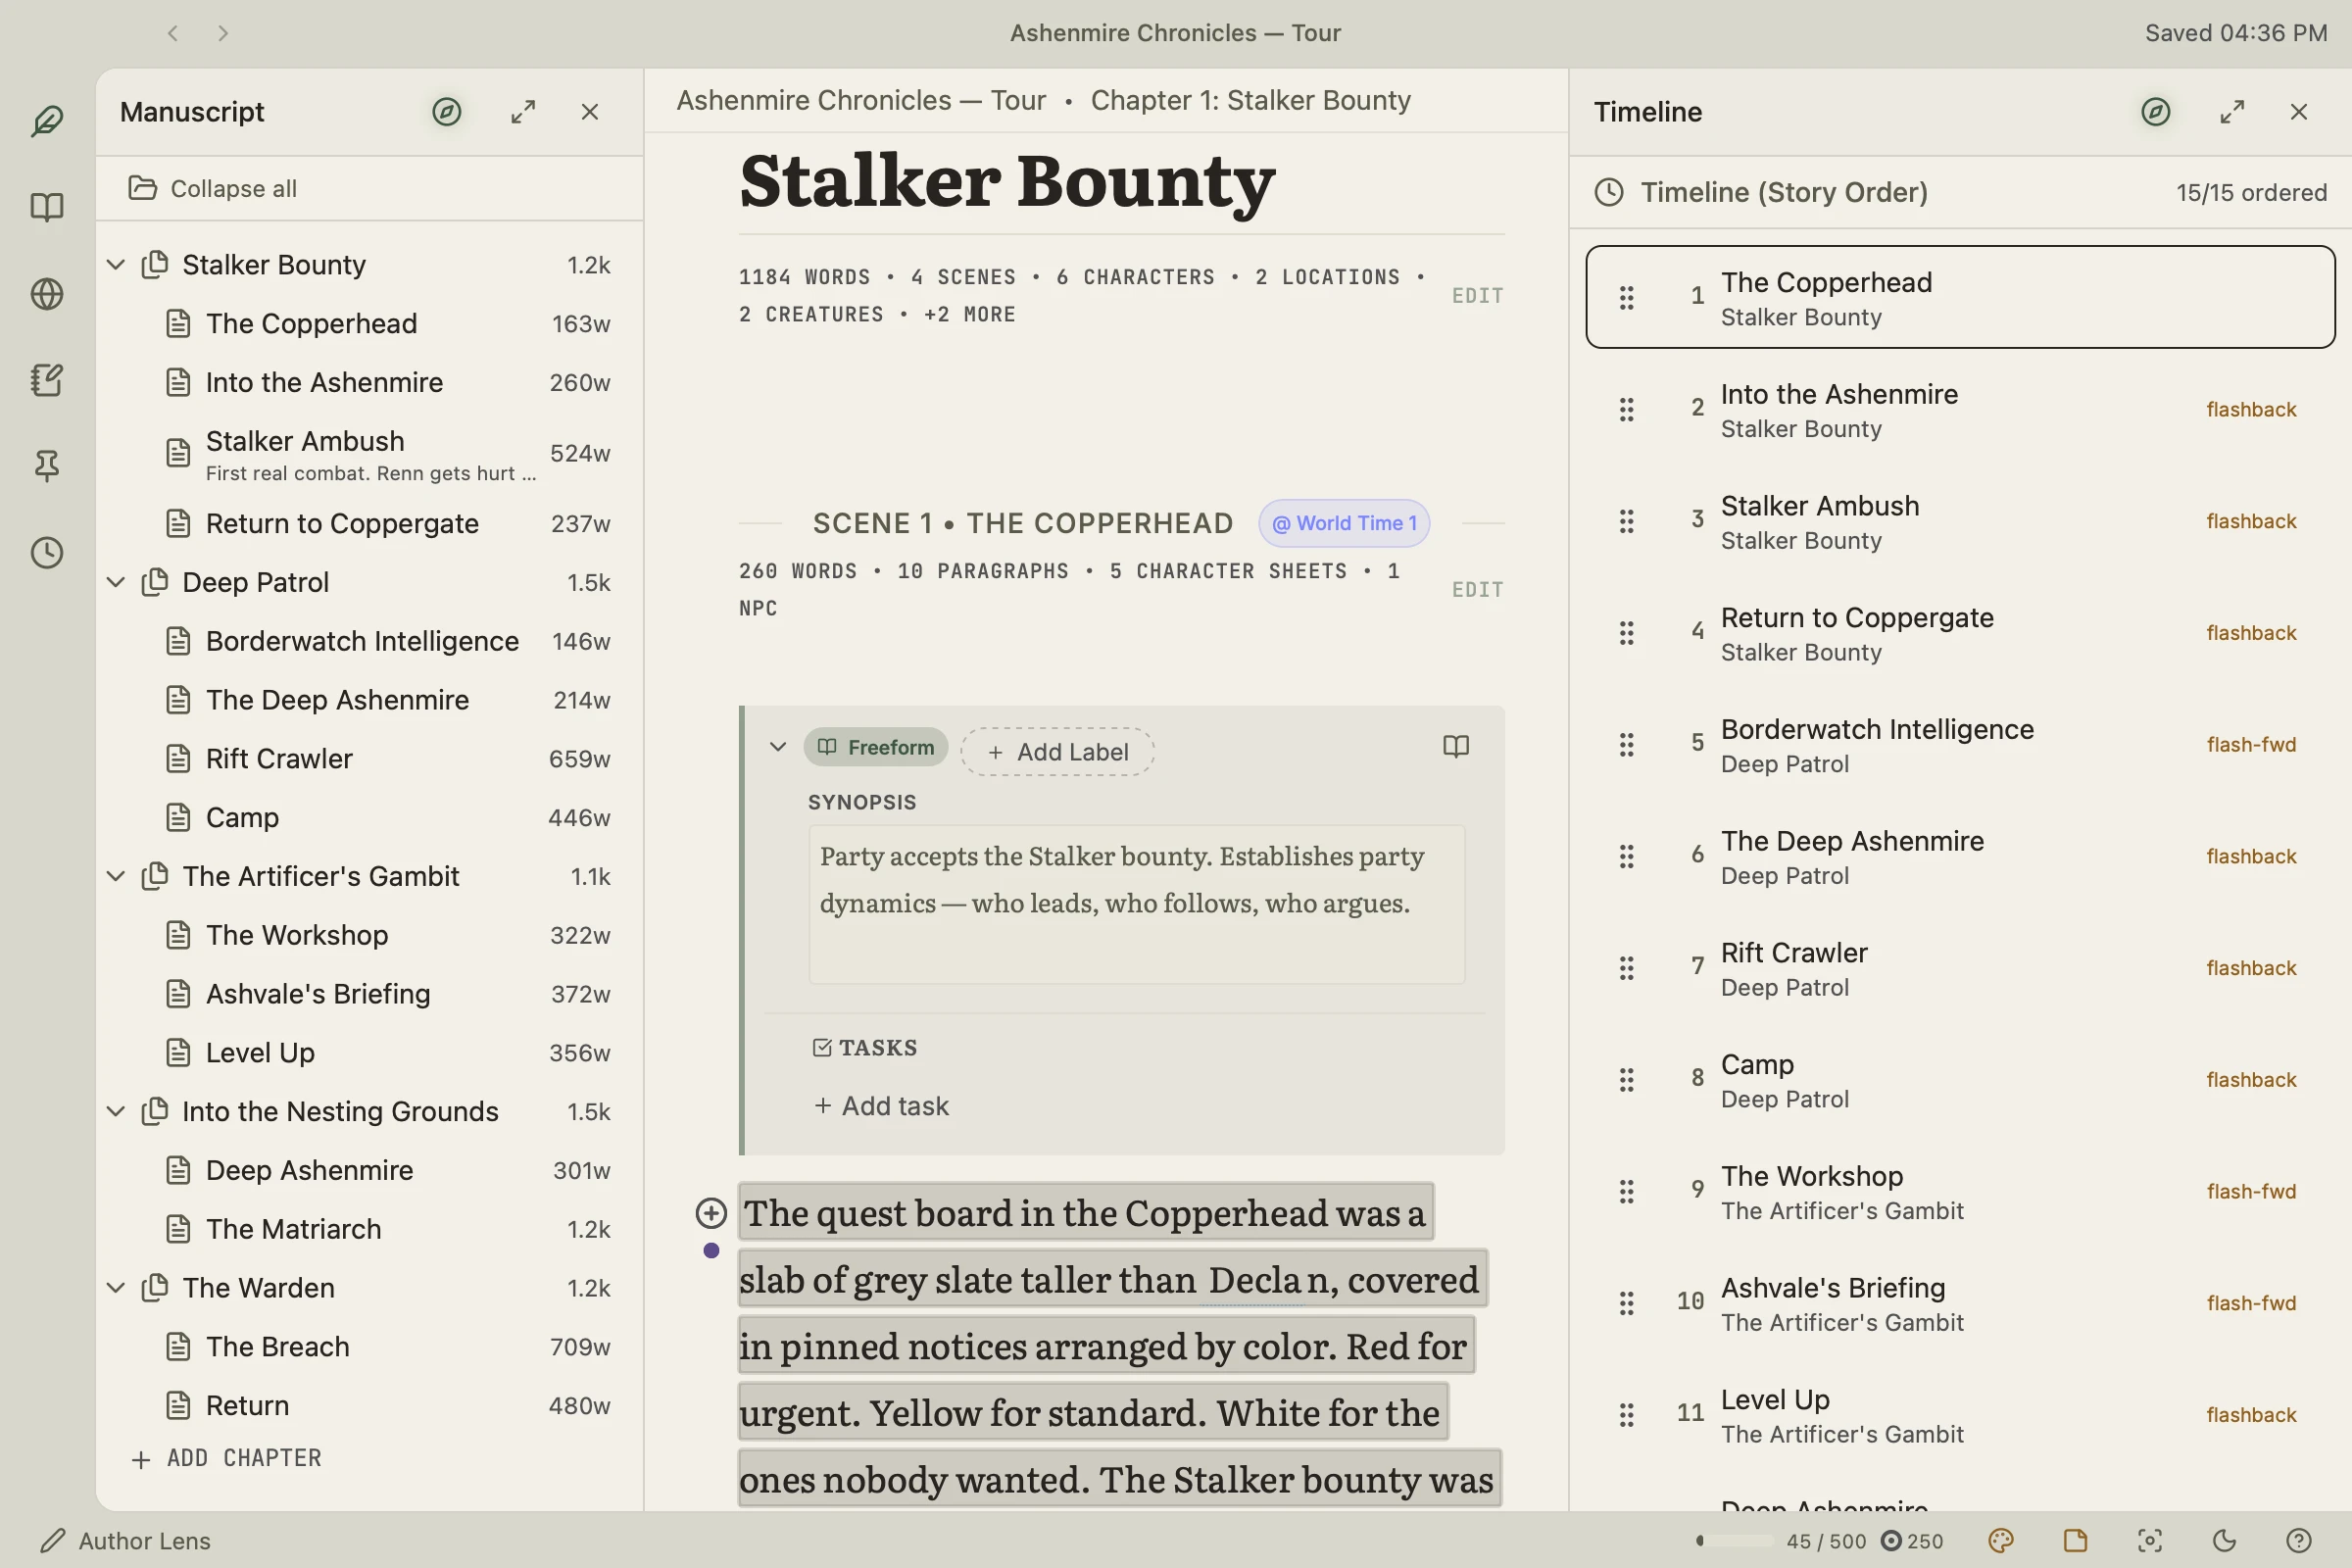This screenshot has height=1568, width=2352.
Task: Click EDIT next to chapter statistics
Action: pyautogui.click(x=1478, y=296)
